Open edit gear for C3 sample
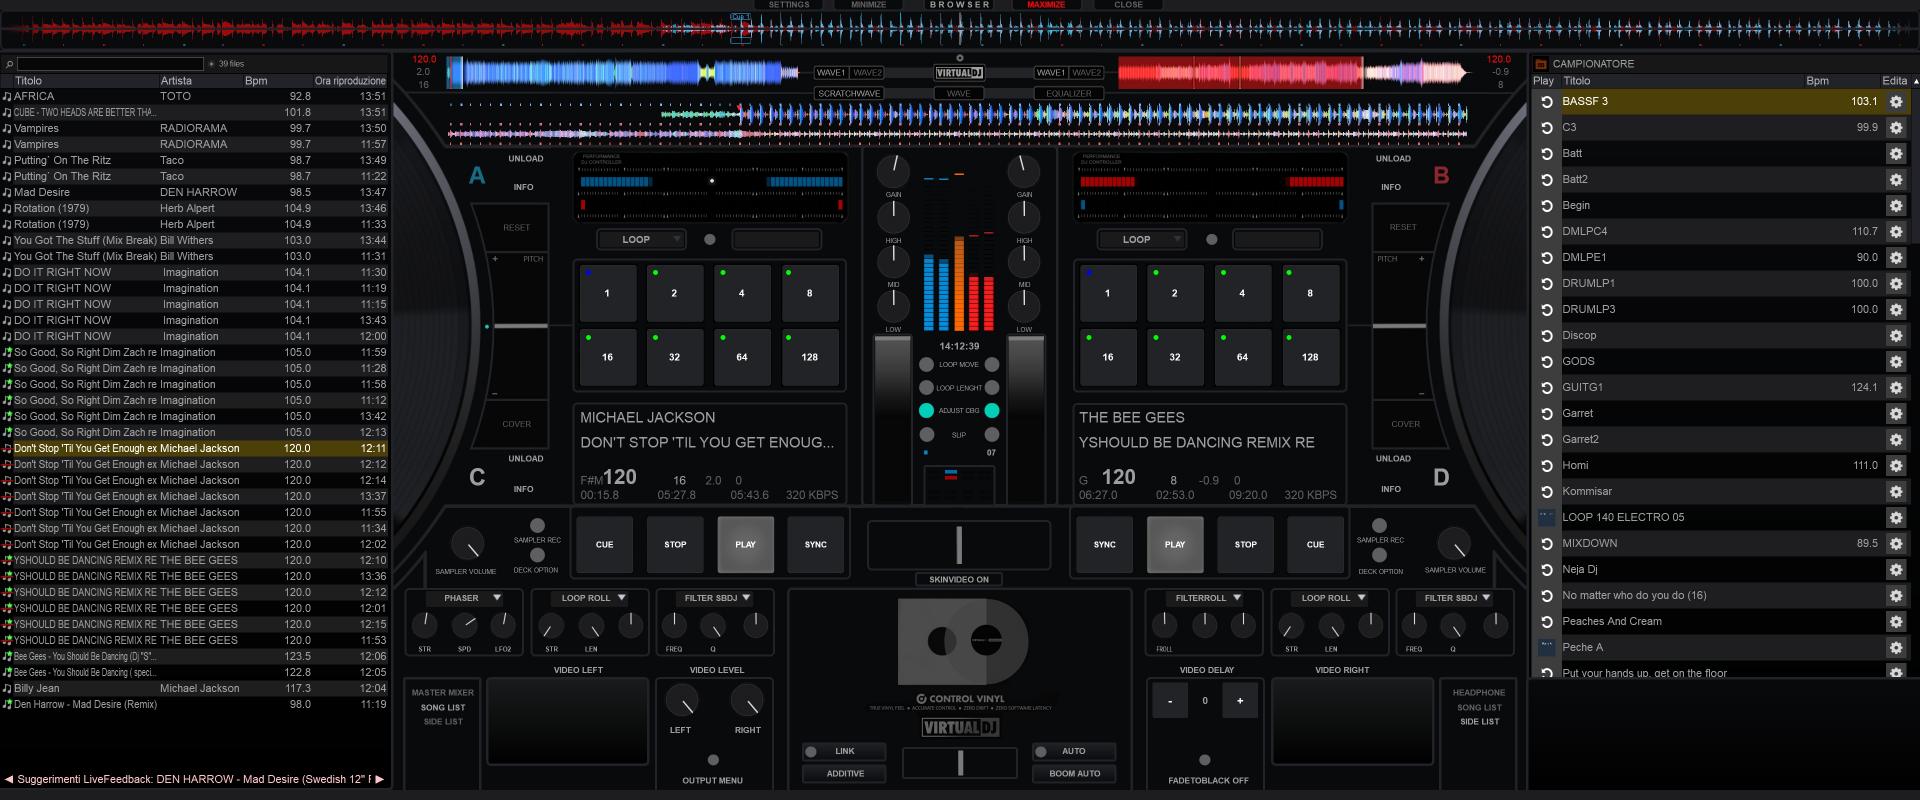This screenshot has width=1920, height=800. coord(1895,128)
